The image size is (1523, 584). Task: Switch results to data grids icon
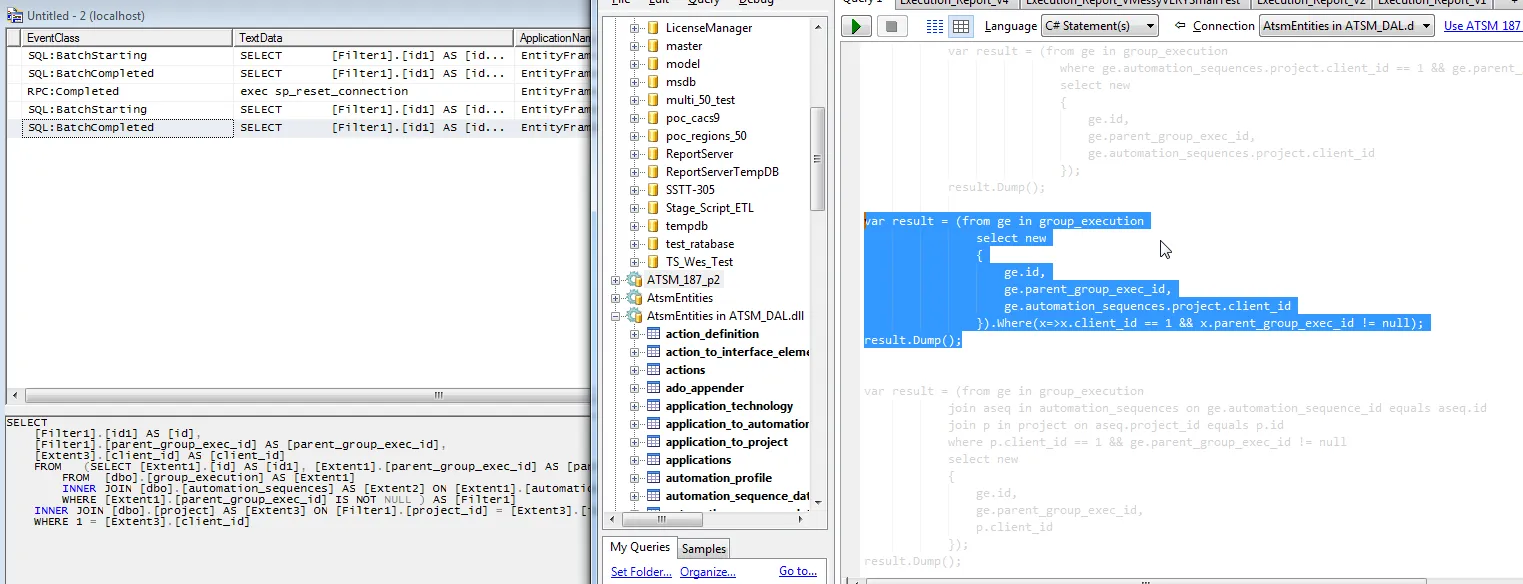(x=960, y=26)
